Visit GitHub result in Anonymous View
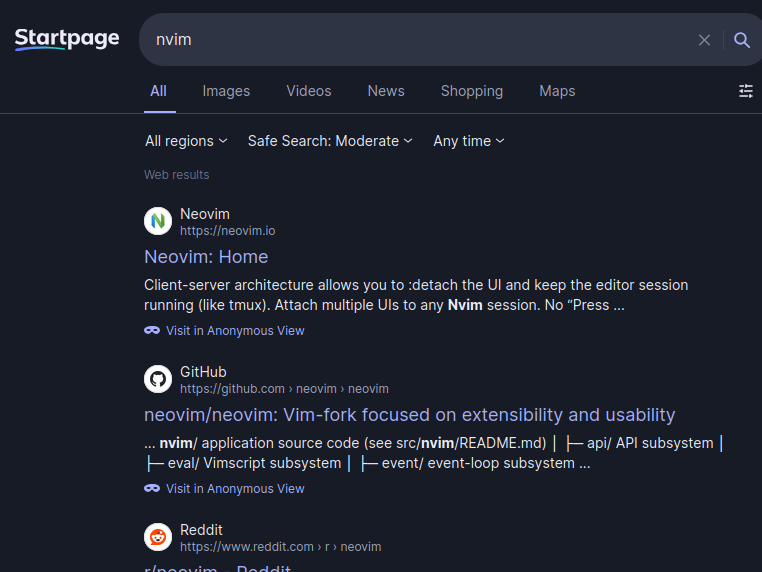The image size is (762, 572). (235, 489)
